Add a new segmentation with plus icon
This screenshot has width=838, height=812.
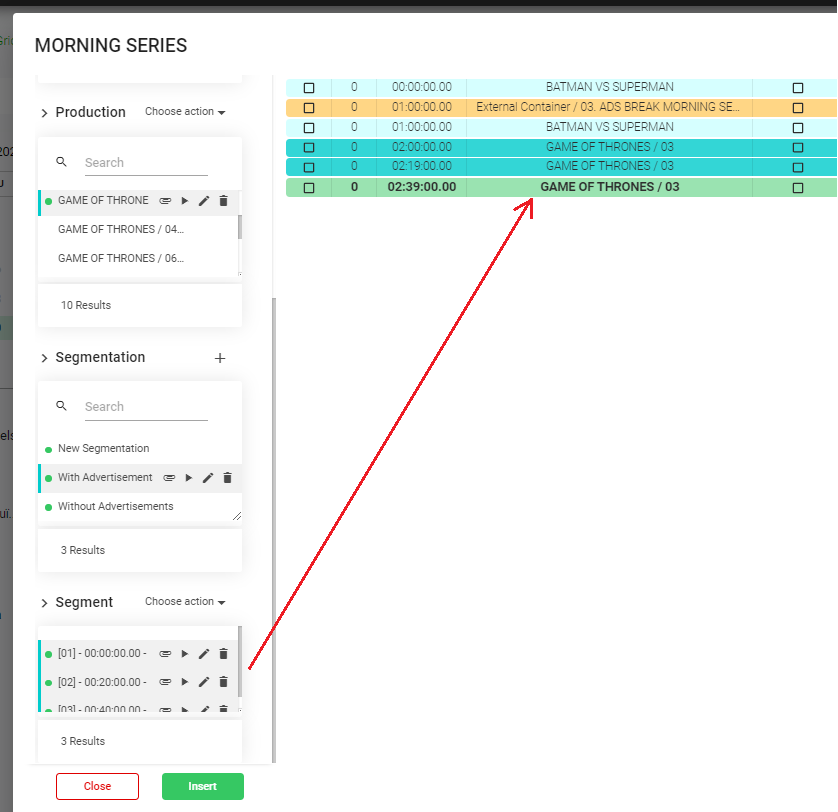pyautogui.click(x=220, y=358)
